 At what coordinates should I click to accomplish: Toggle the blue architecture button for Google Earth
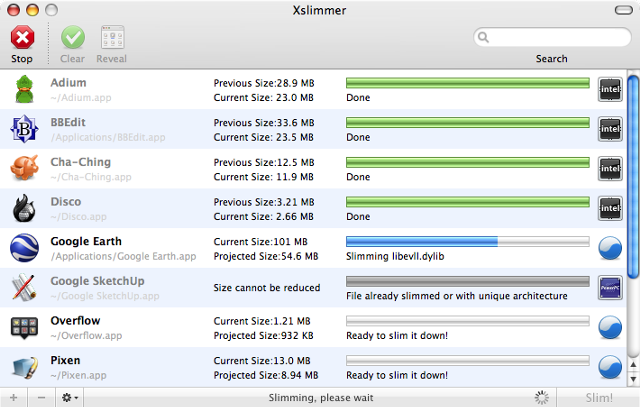click(610, 248)
